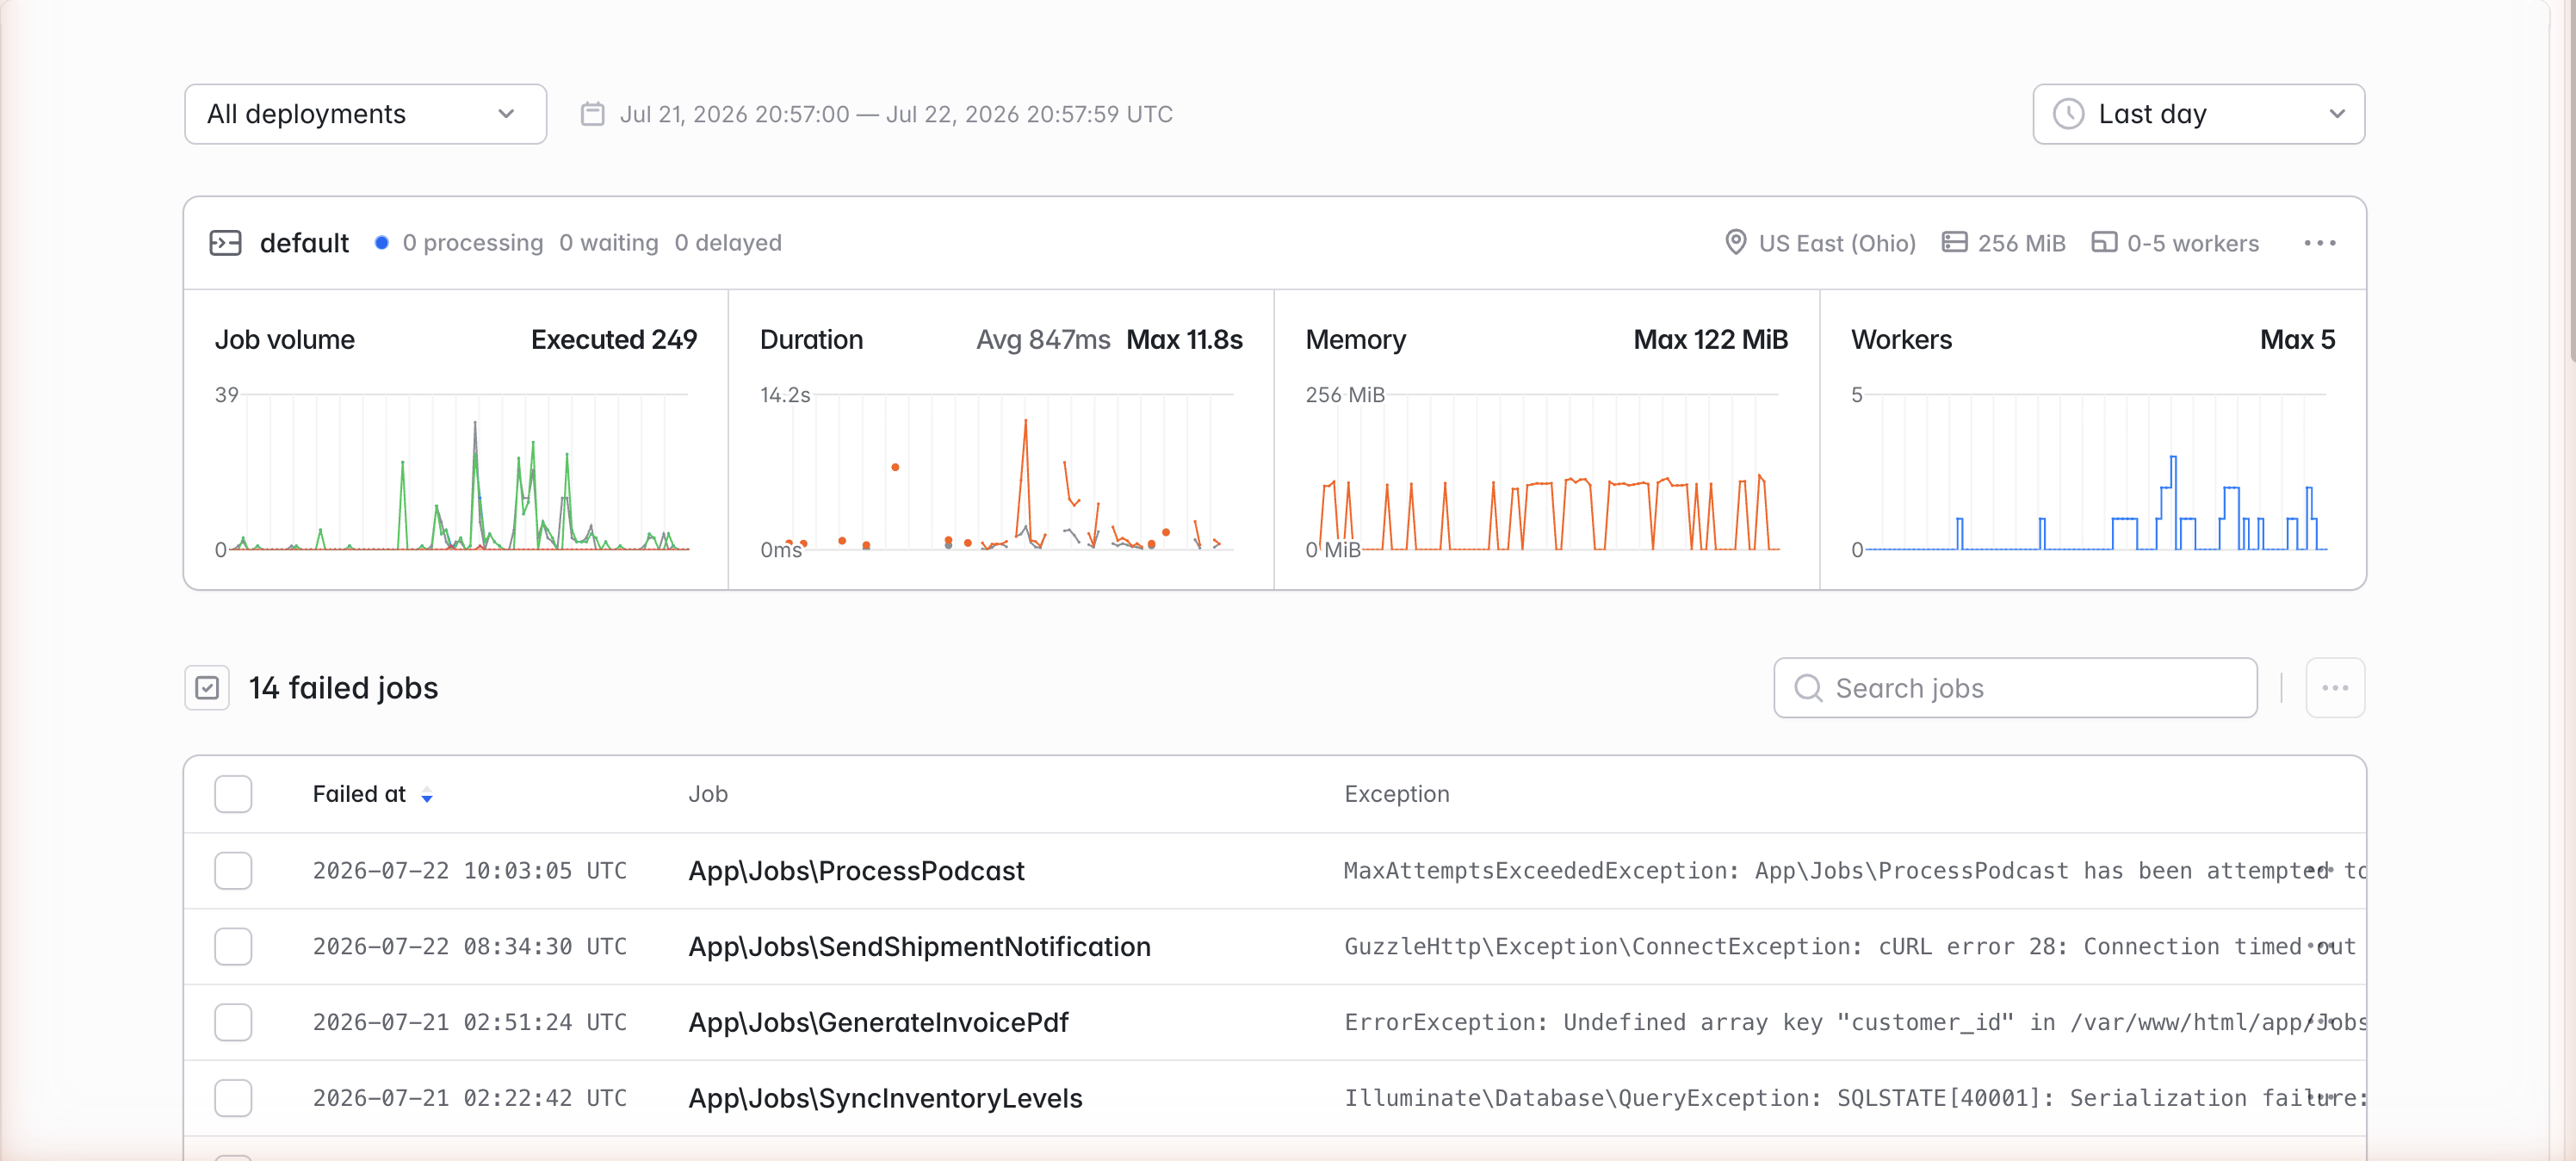Open the App\Jobs\ProcessPodcast job
The width and height of the screenshot is (2576, 1161).
pyautogui.click(x=856, y=871)
